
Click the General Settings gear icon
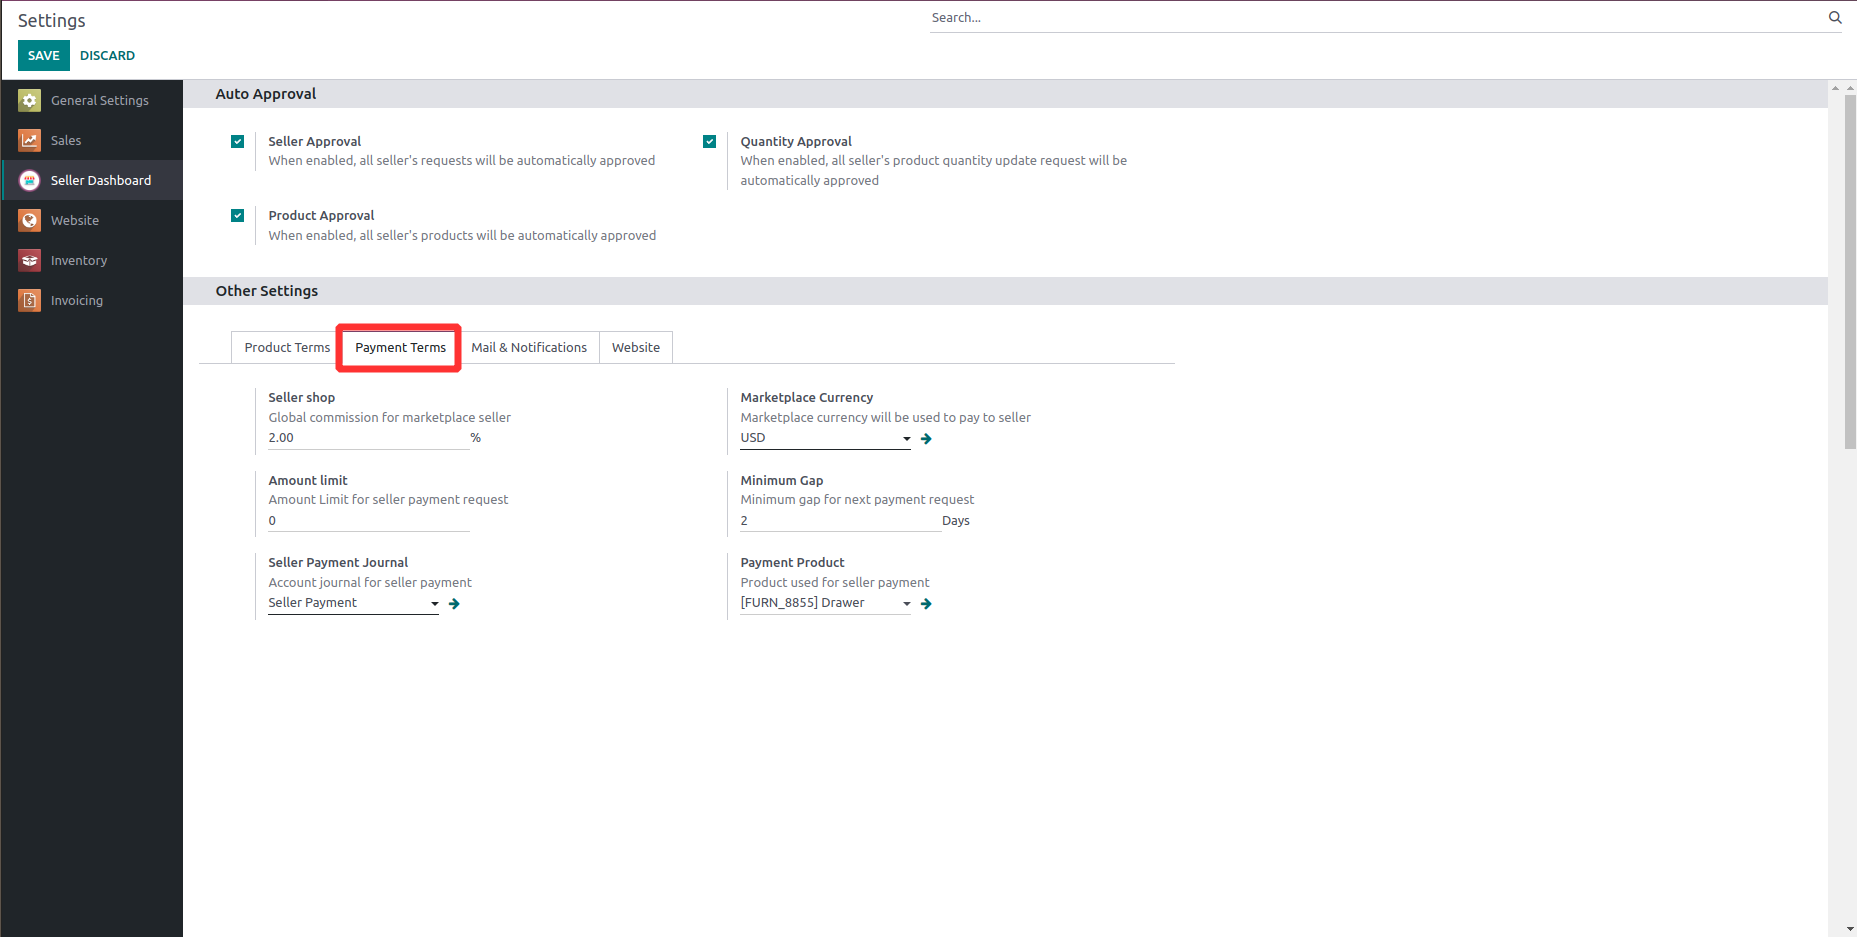30,100
